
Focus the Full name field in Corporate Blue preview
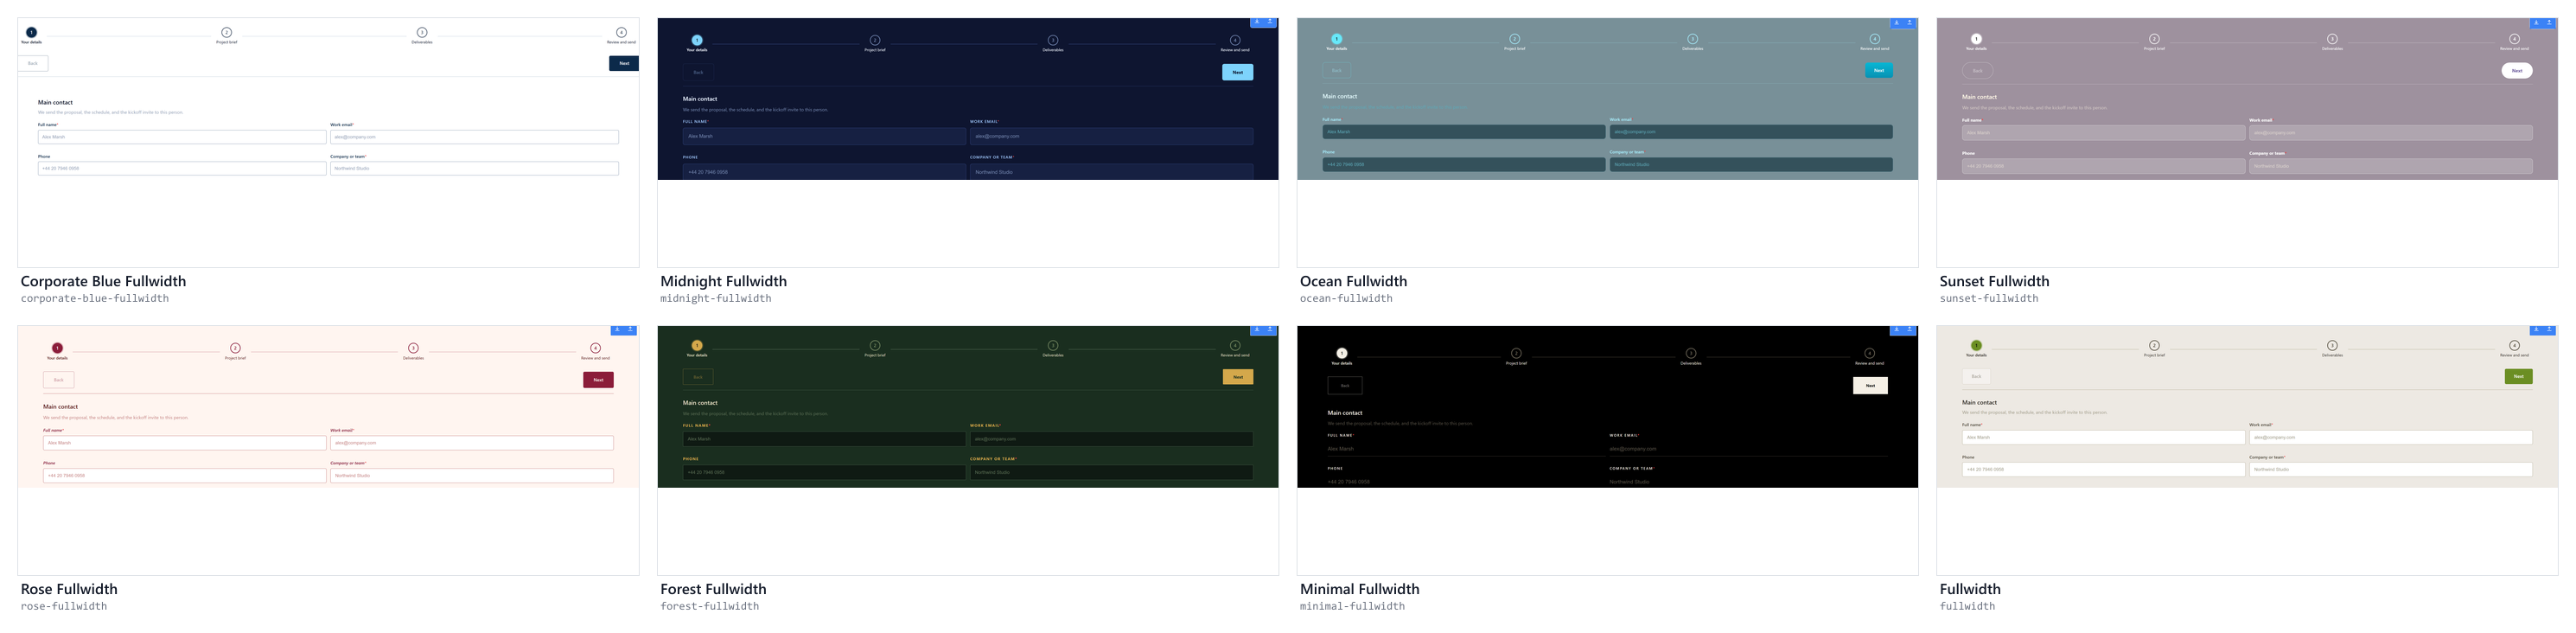(x=182, y=137)
